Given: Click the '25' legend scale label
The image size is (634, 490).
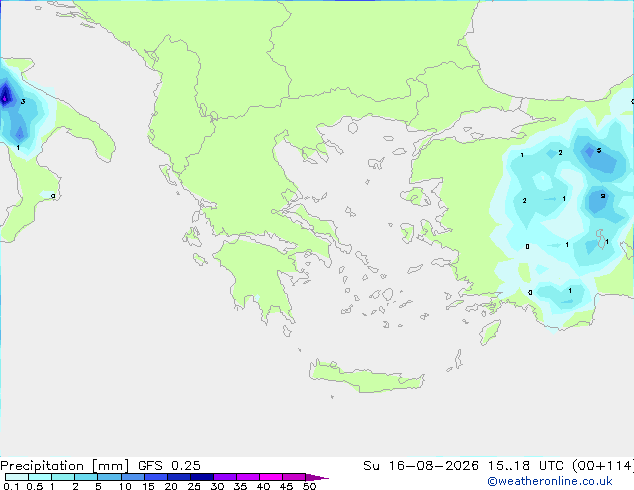Looking at the screenshot, I should (x=194, y=486).
